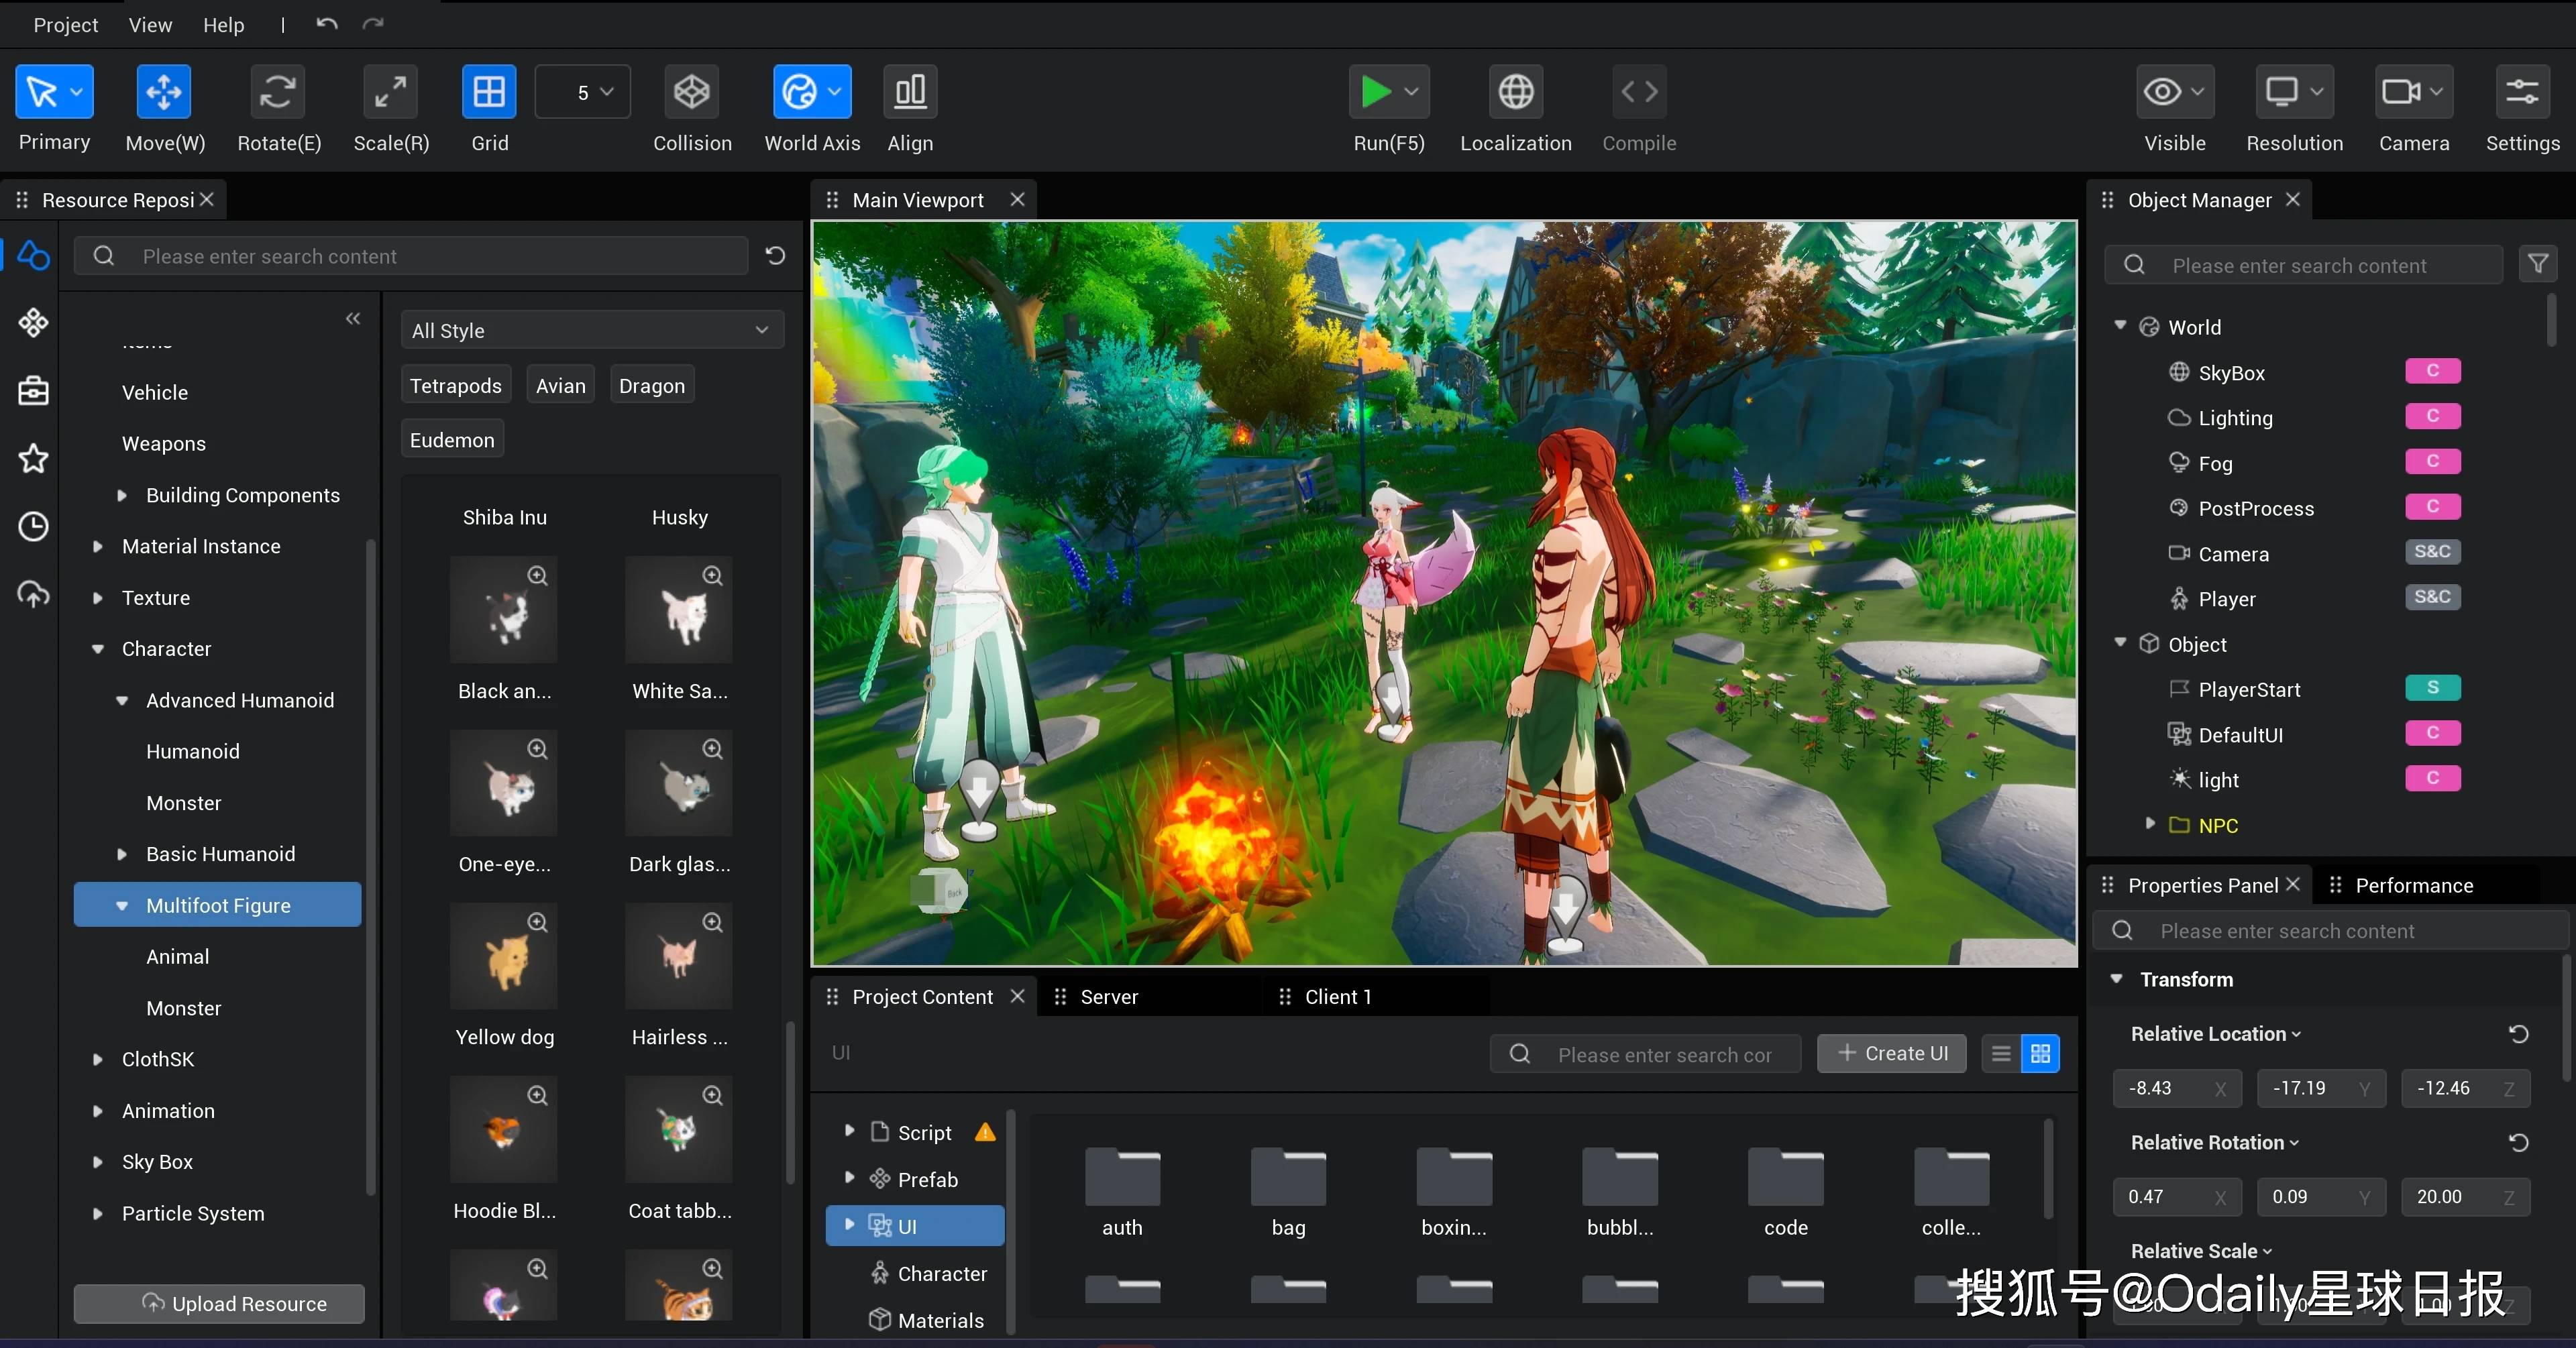Switch Project Content to list view
Viewport: 2576px width, 1348px height.
pyautogui.click(x=2001, y=1054)
